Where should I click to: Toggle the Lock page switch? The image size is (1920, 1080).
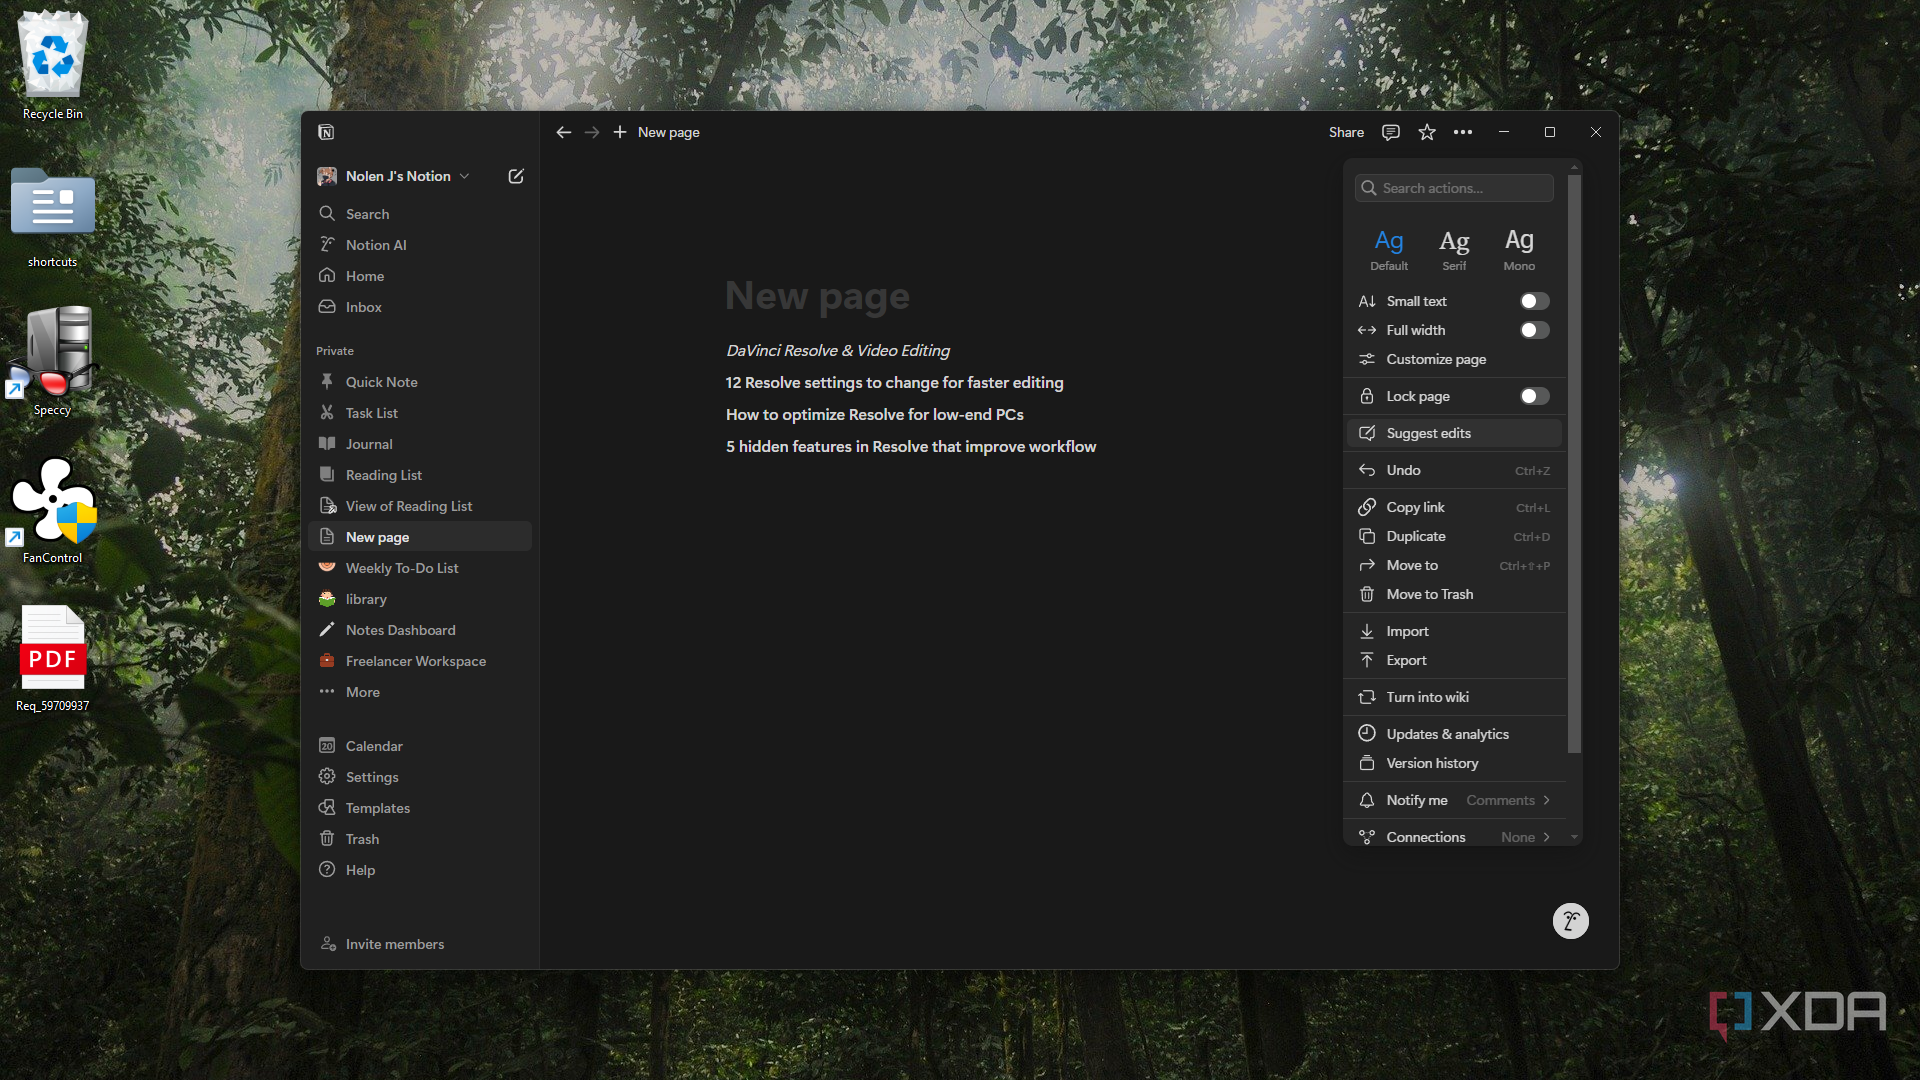pyautogui.click(x=1535, y=396)
